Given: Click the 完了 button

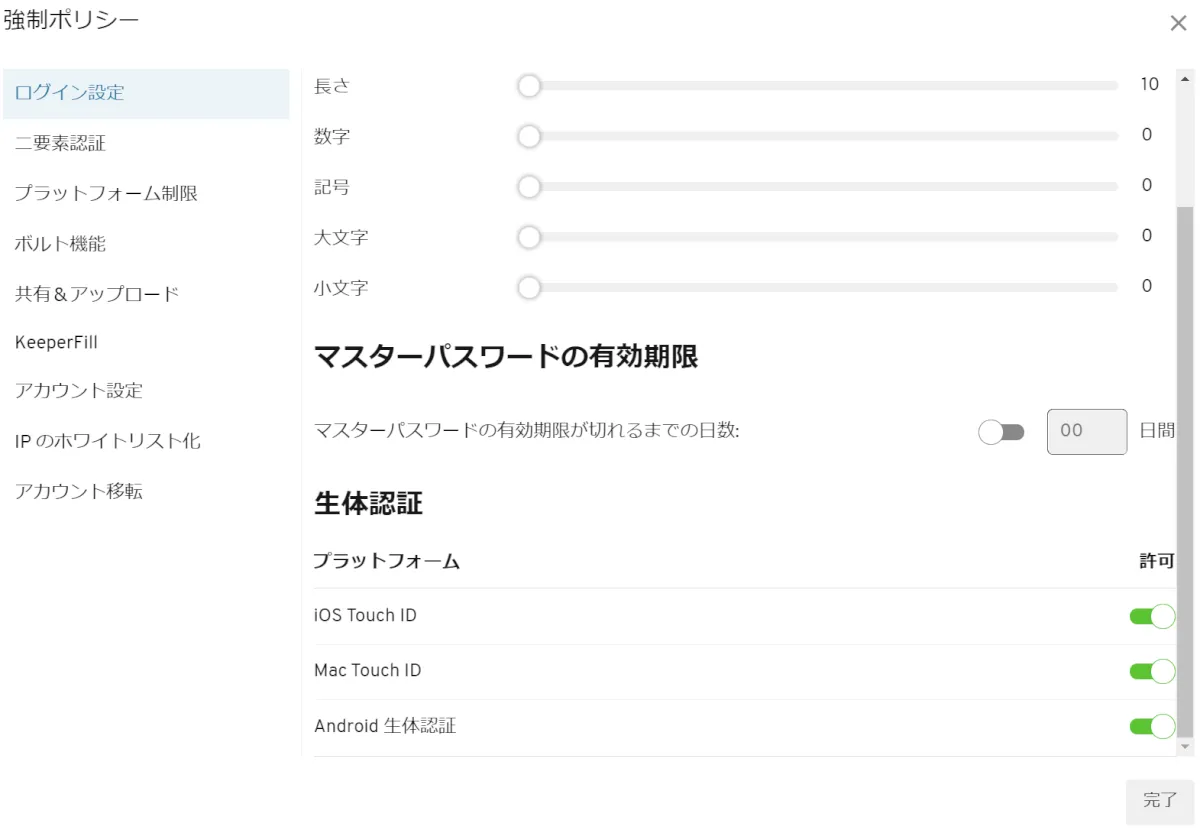Looking at the screenshot, I should 1160,800.
